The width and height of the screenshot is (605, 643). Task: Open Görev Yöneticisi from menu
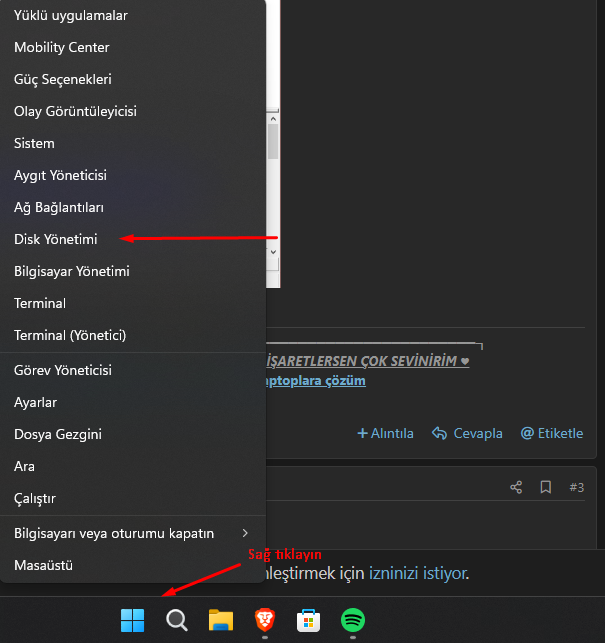tap(133, 370)
